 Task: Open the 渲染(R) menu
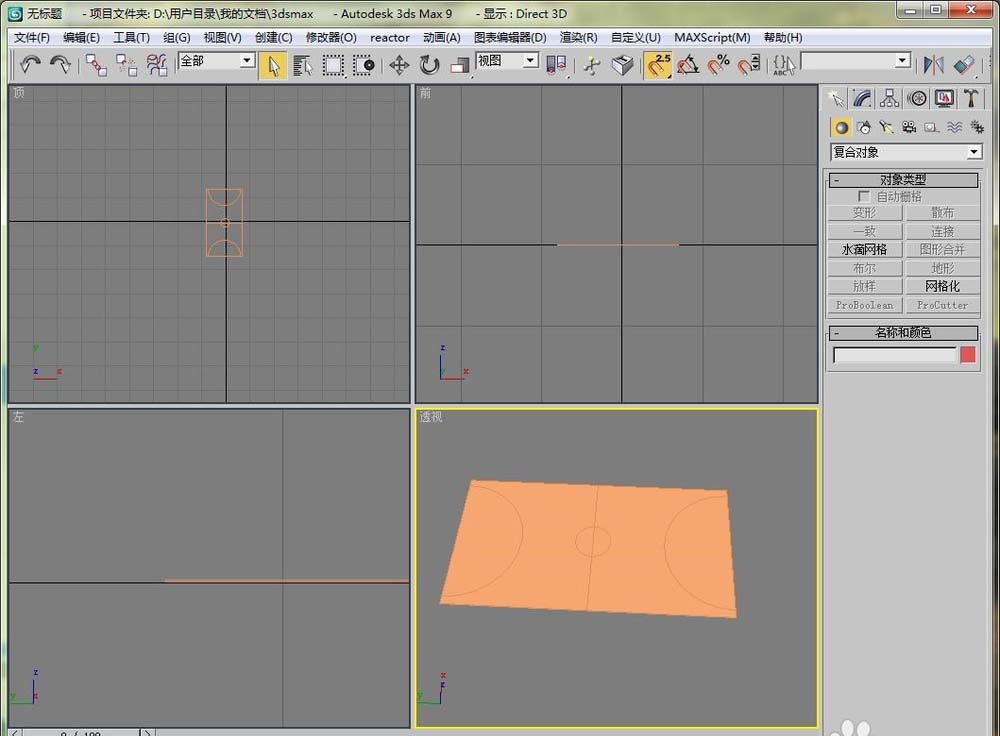coord(578,38)
